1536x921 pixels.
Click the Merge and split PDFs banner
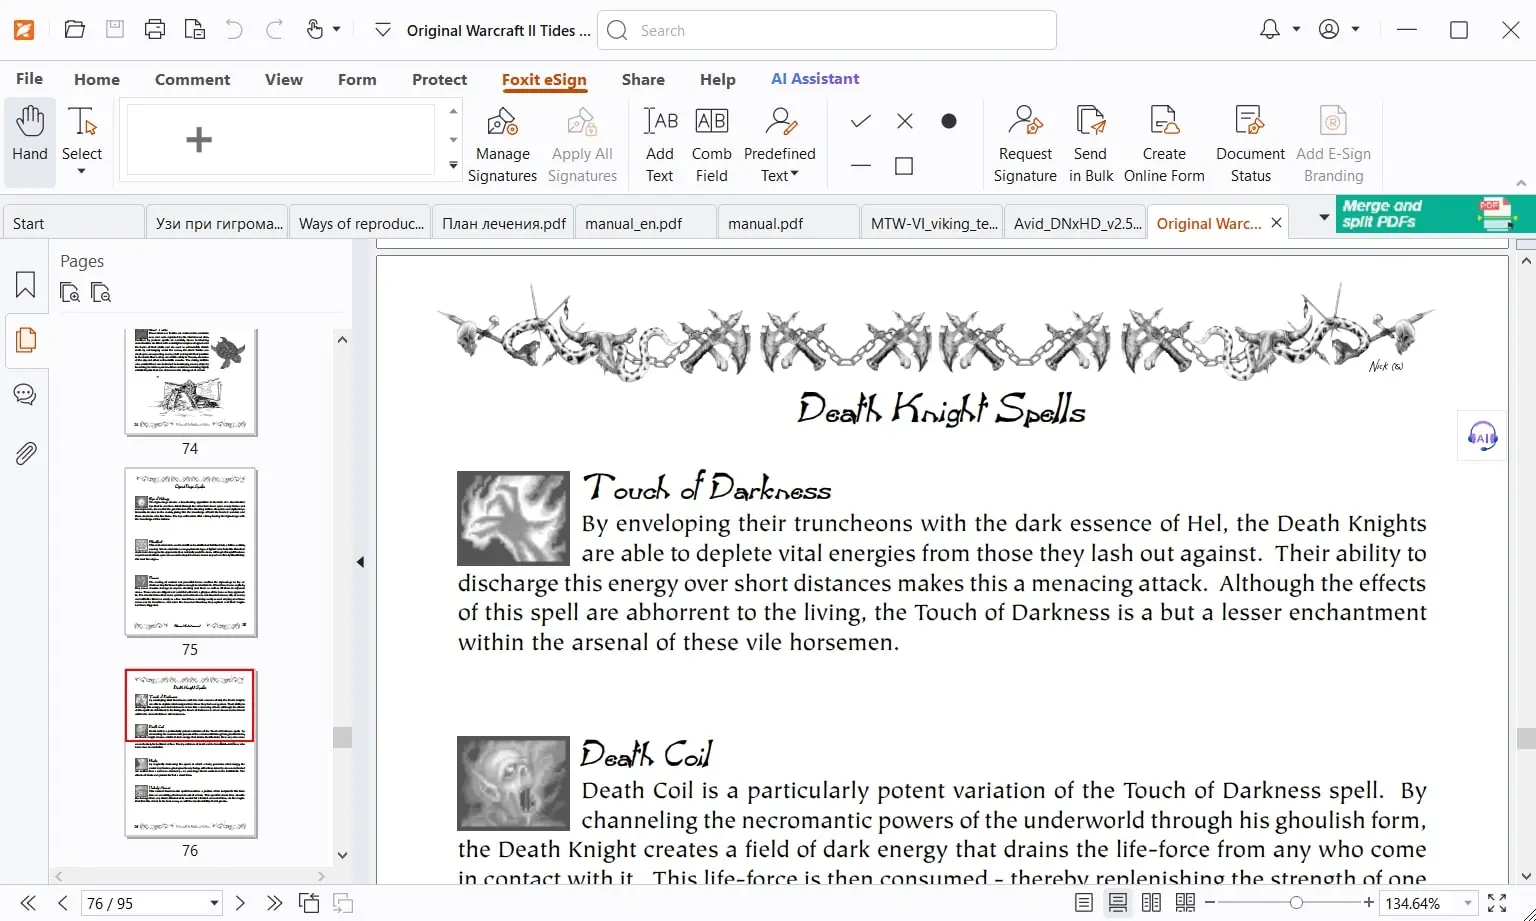coord(1435,214)
